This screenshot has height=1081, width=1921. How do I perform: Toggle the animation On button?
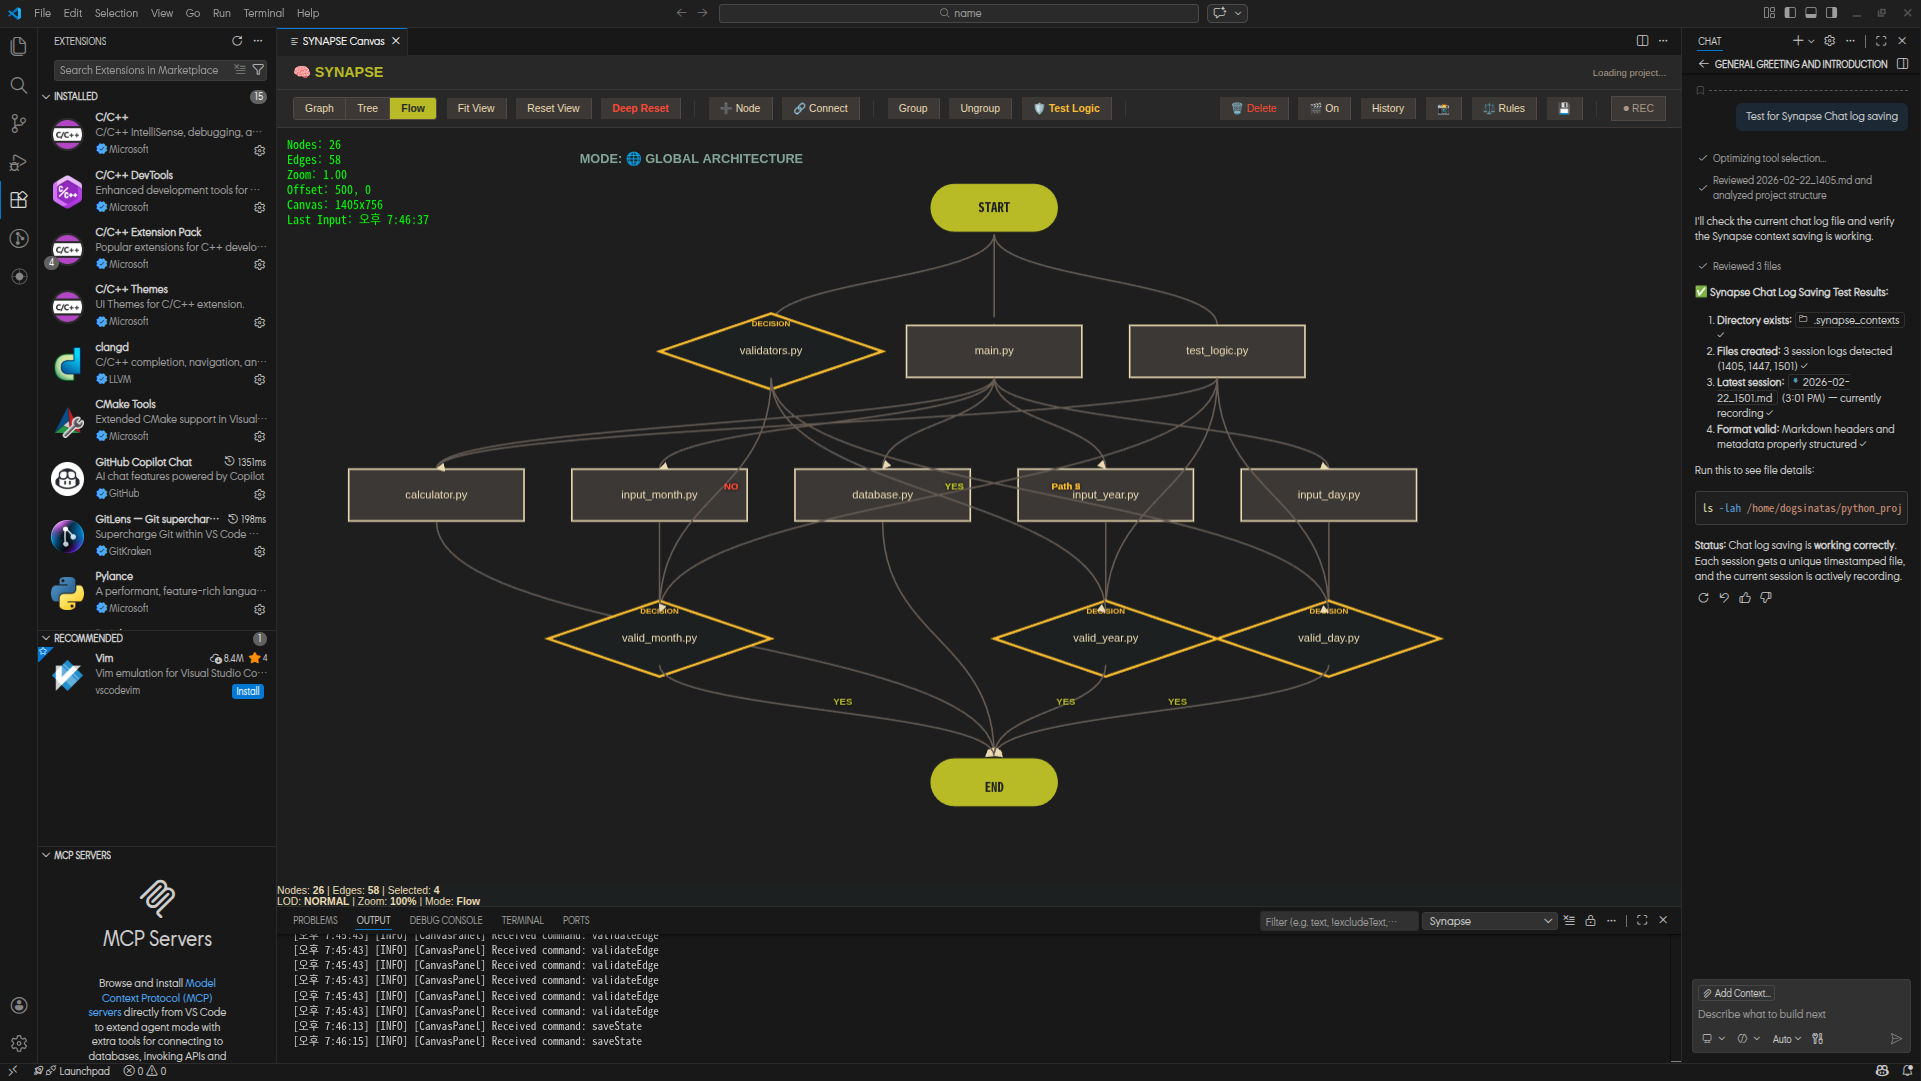(x=1324, y=108)
